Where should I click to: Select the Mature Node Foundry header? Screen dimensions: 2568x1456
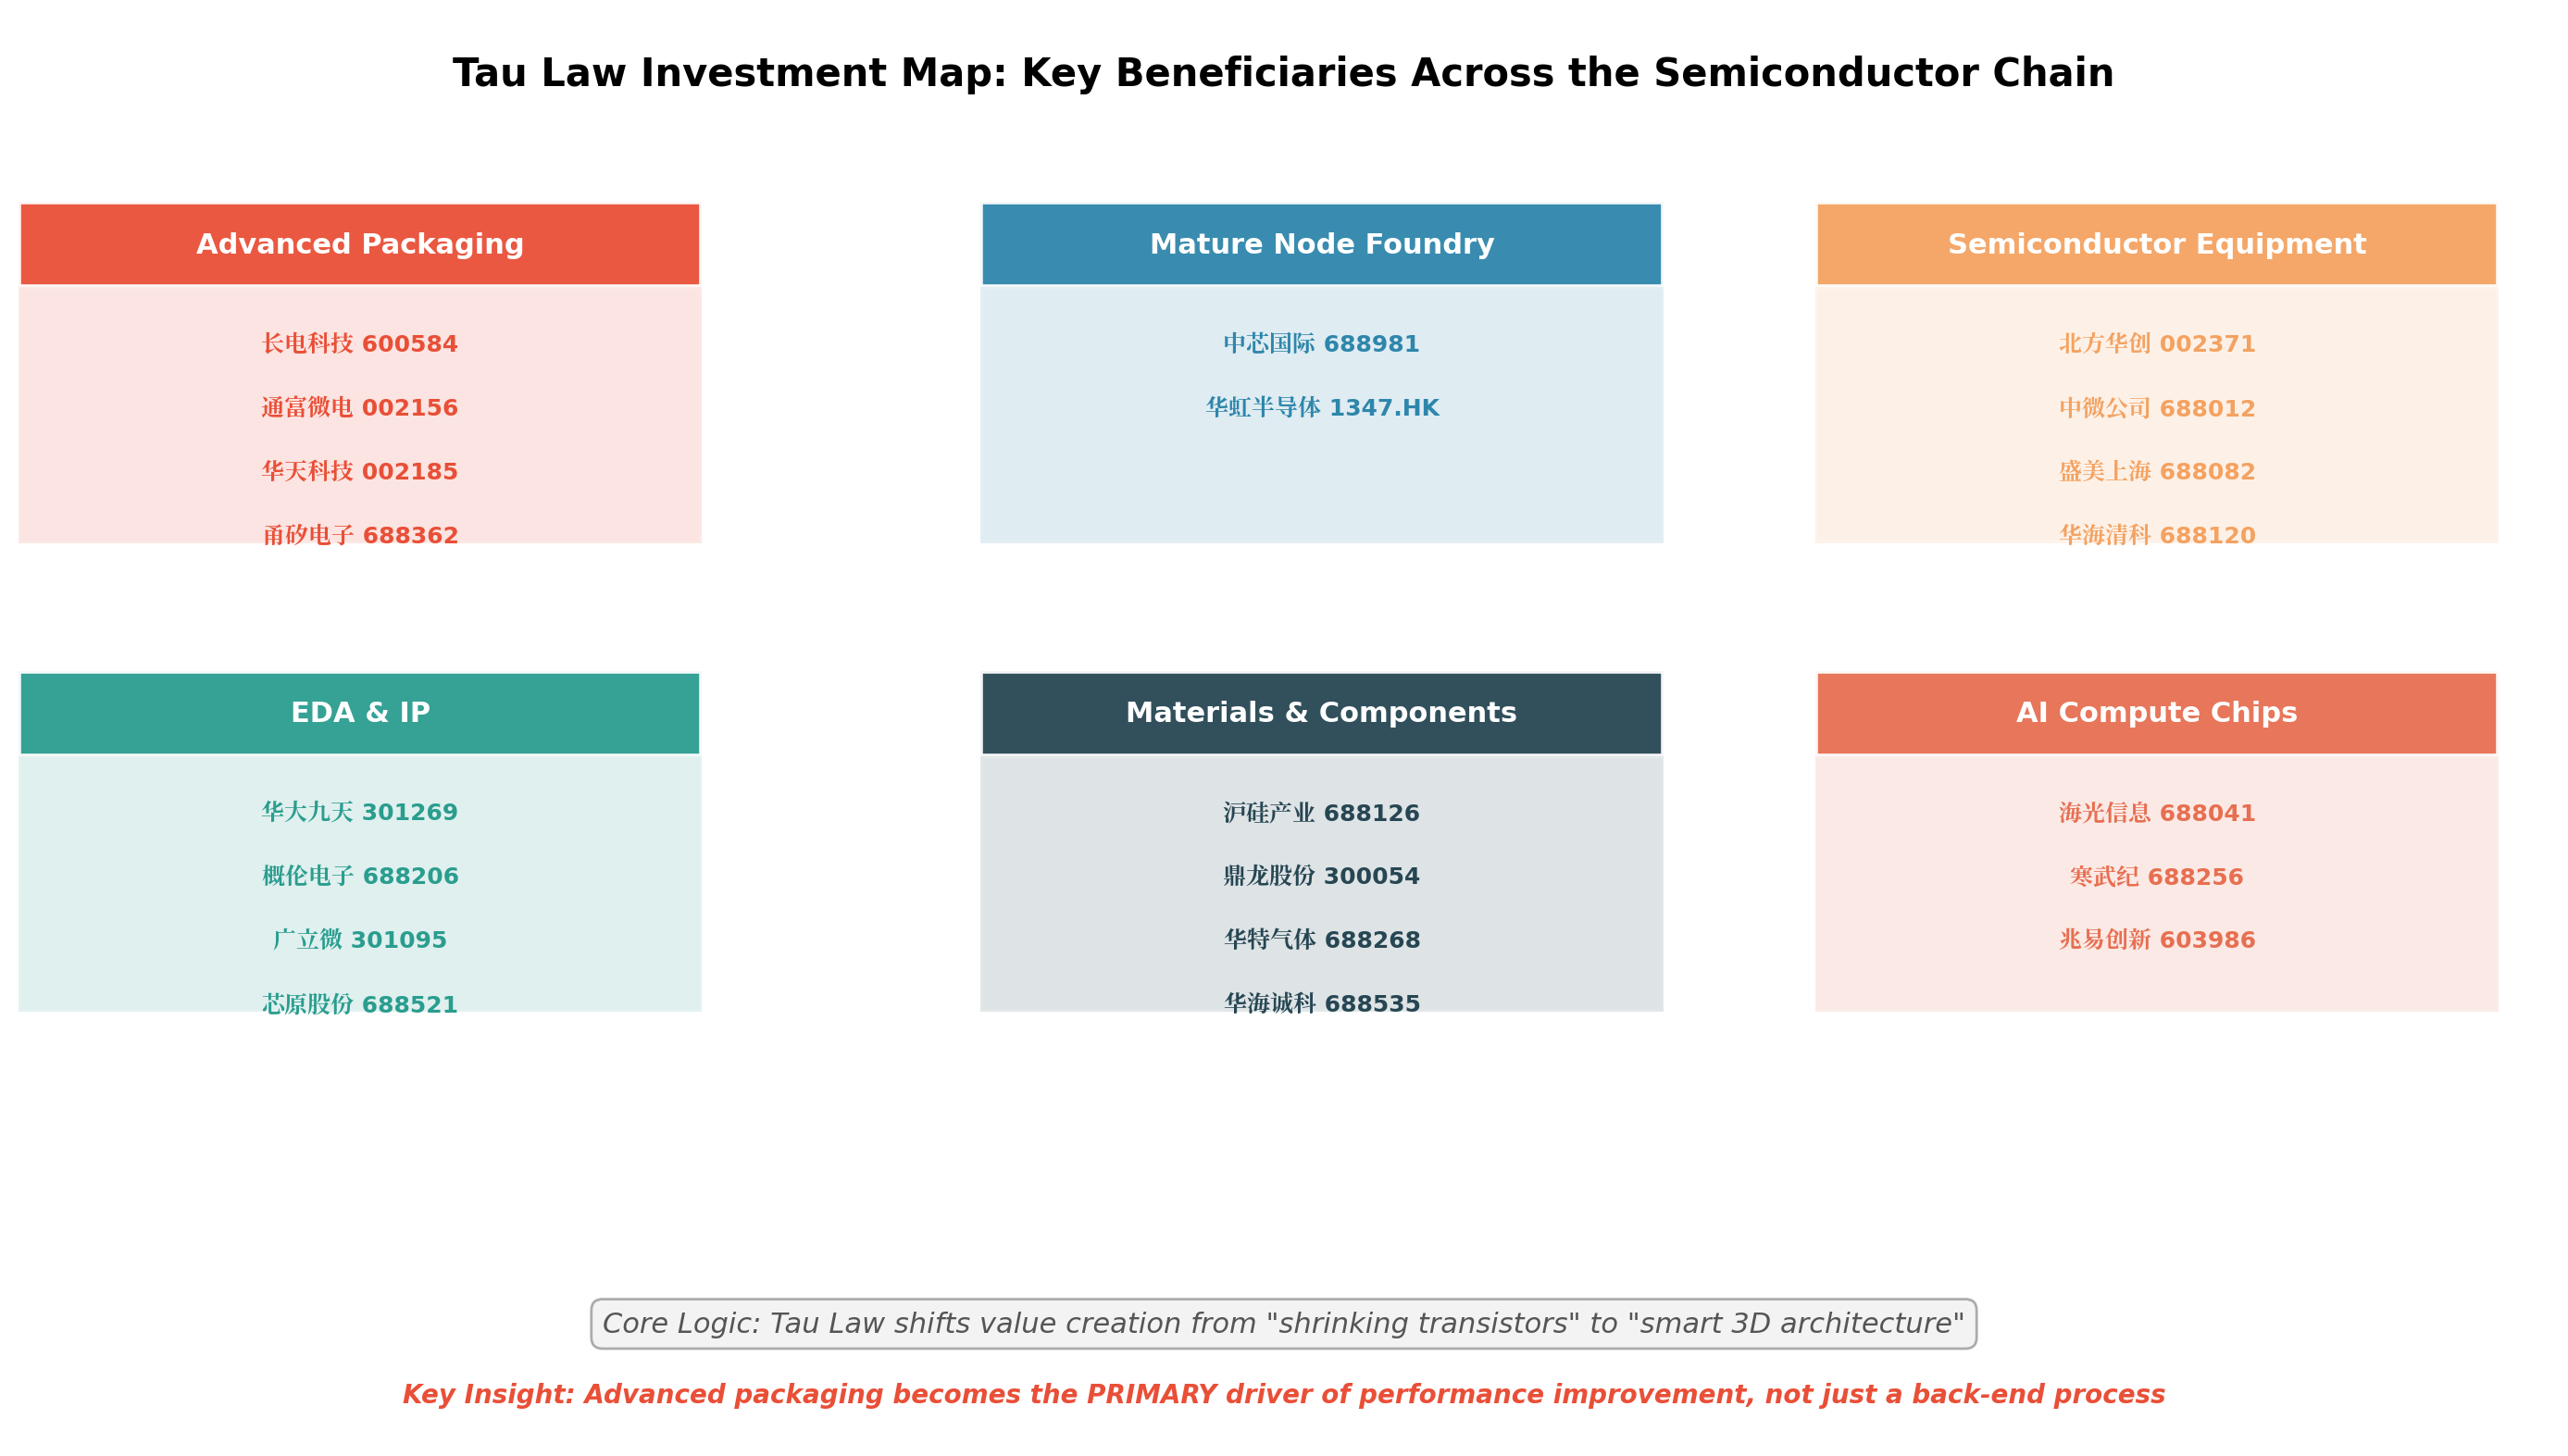click(x=1321, y=244)
